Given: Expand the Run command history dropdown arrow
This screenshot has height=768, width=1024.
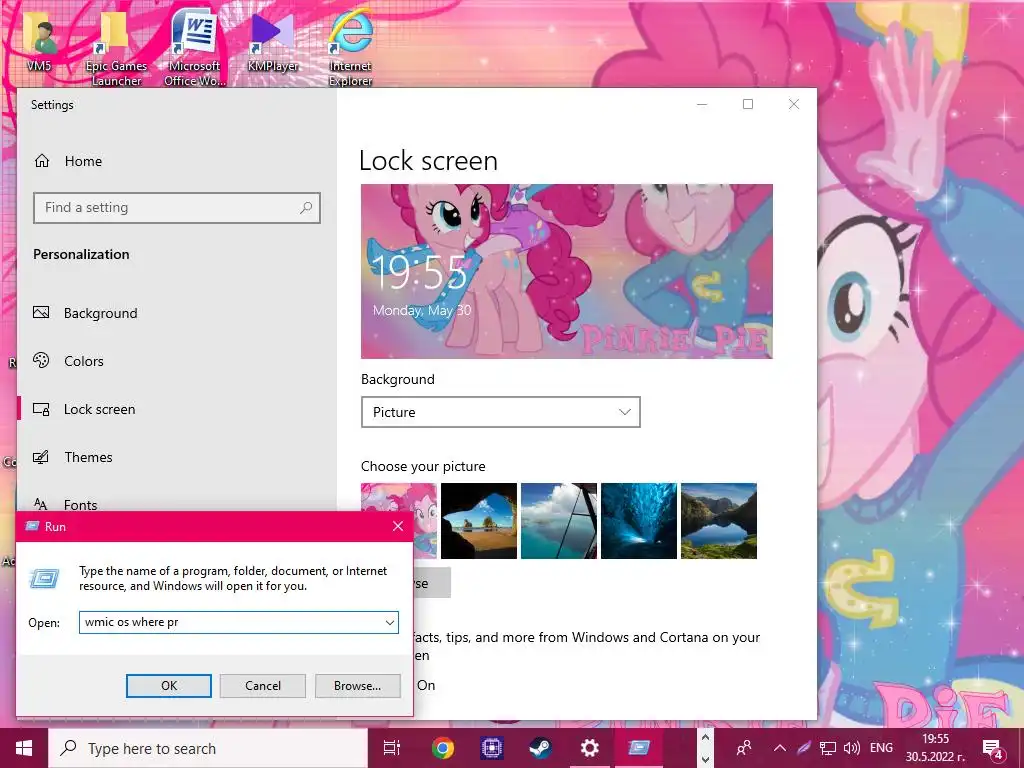Looking at the screenshot, I should (390, 622).
